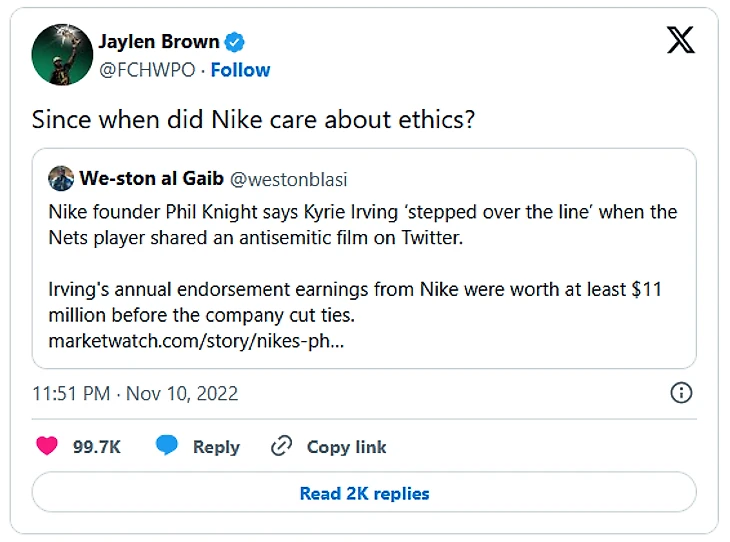The image size is (730, 542).
Task: Click the X logo icon
Action: click(x=680, y=41)
